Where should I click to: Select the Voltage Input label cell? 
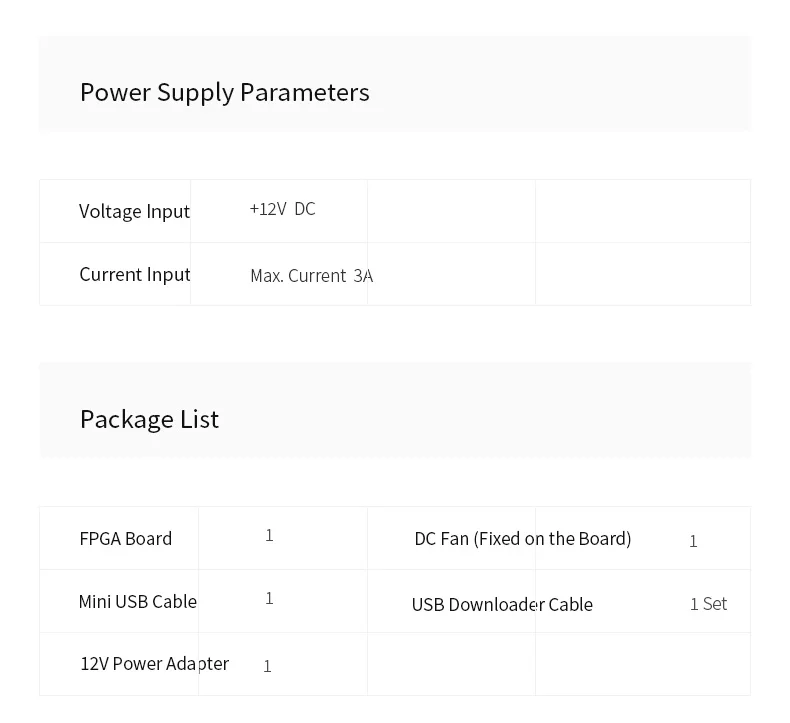click(x=134, y=211)
